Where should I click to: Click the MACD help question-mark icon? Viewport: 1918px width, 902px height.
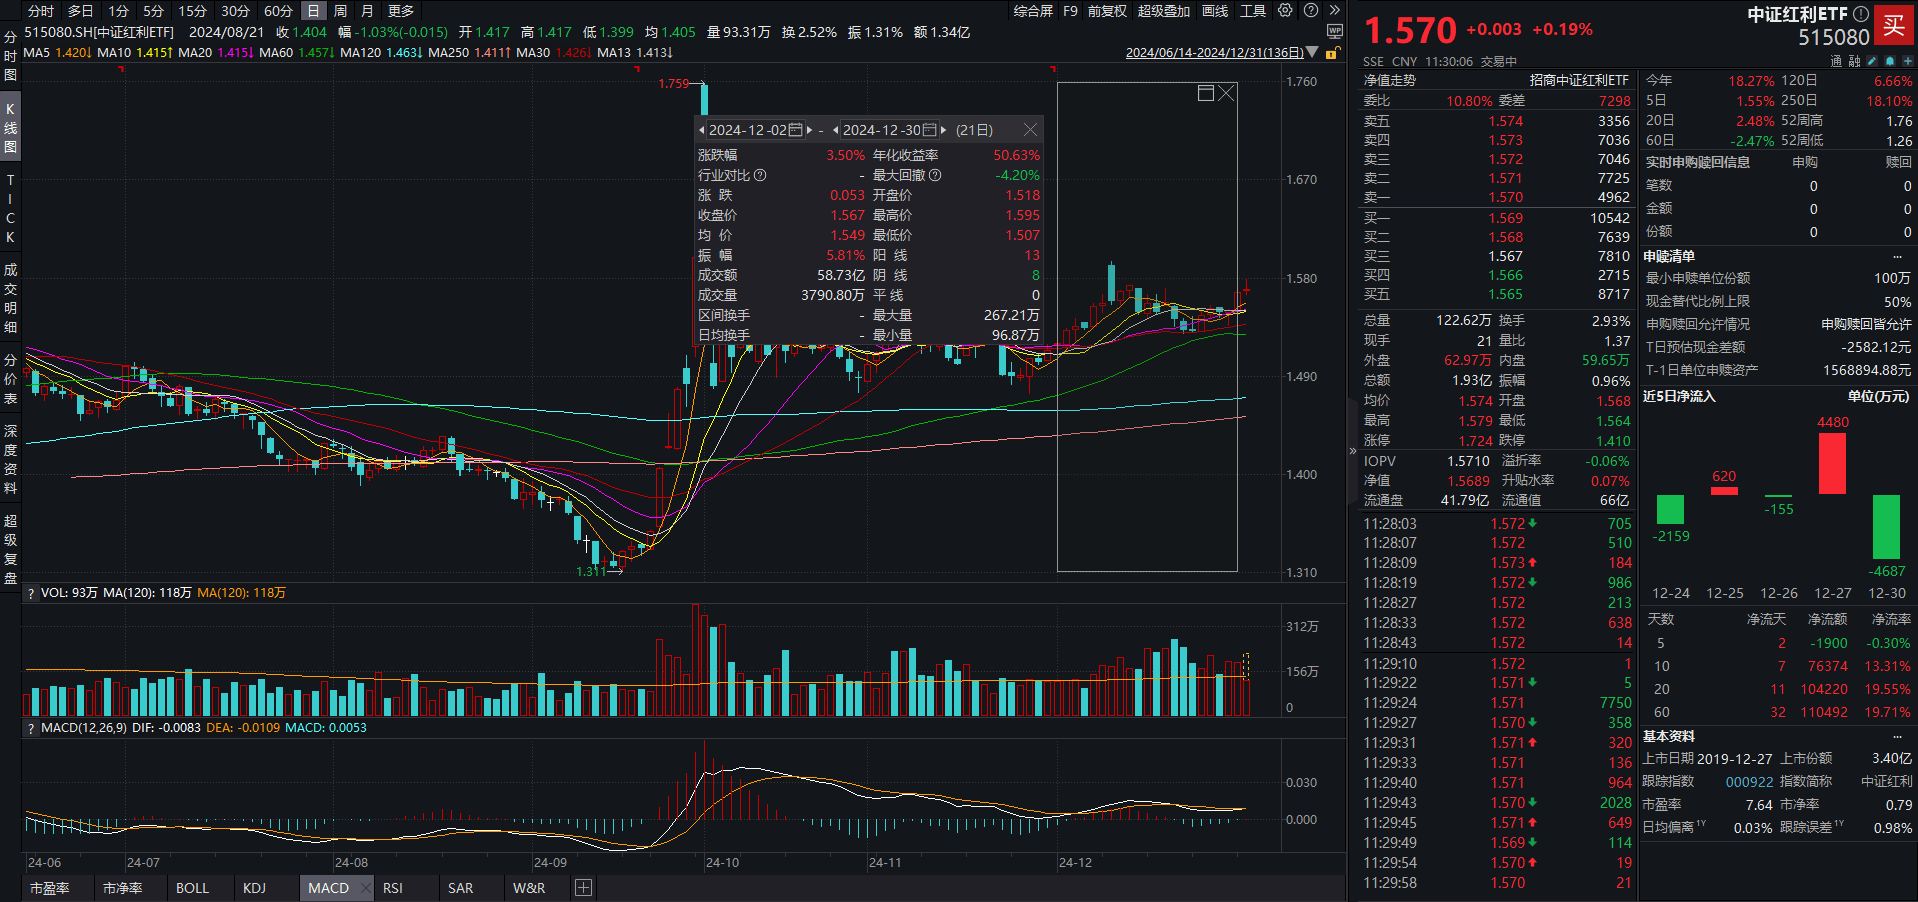click(30, 728)
